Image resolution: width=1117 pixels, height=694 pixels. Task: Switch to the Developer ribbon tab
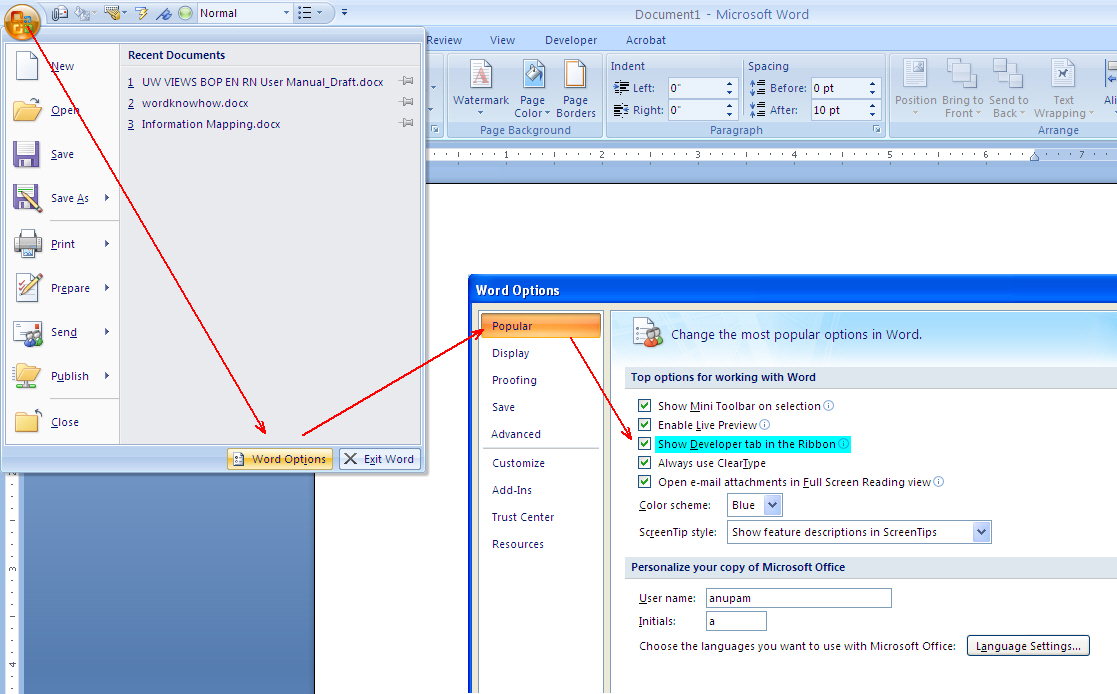571,41
